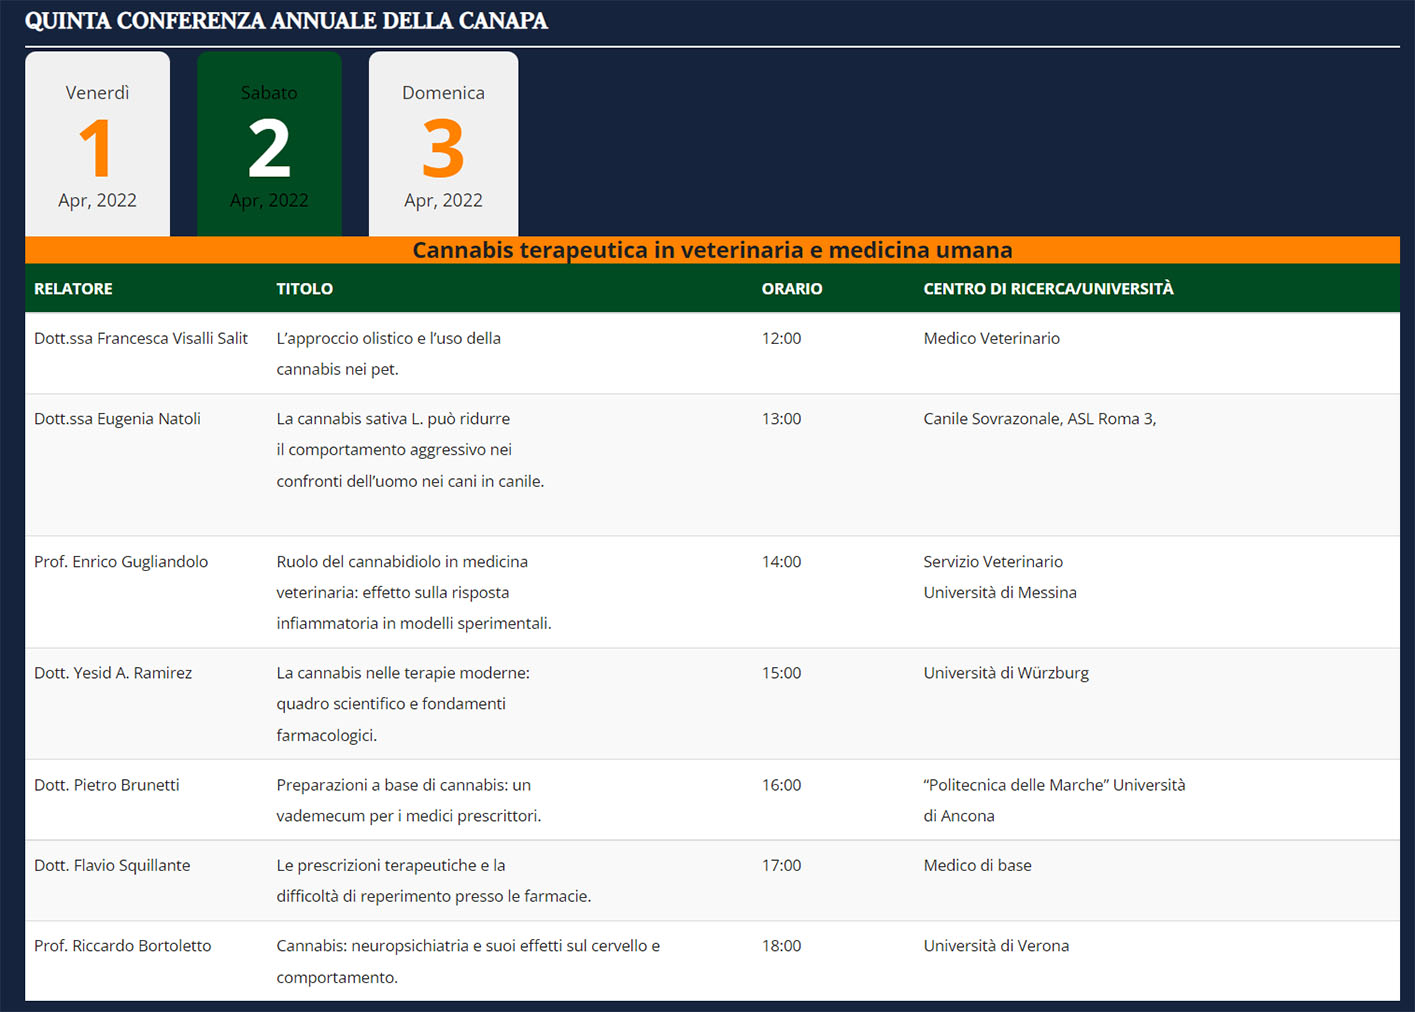Click the CENTRO DI RICERCA/UNIVERSITÀ header

(1048, 289)
